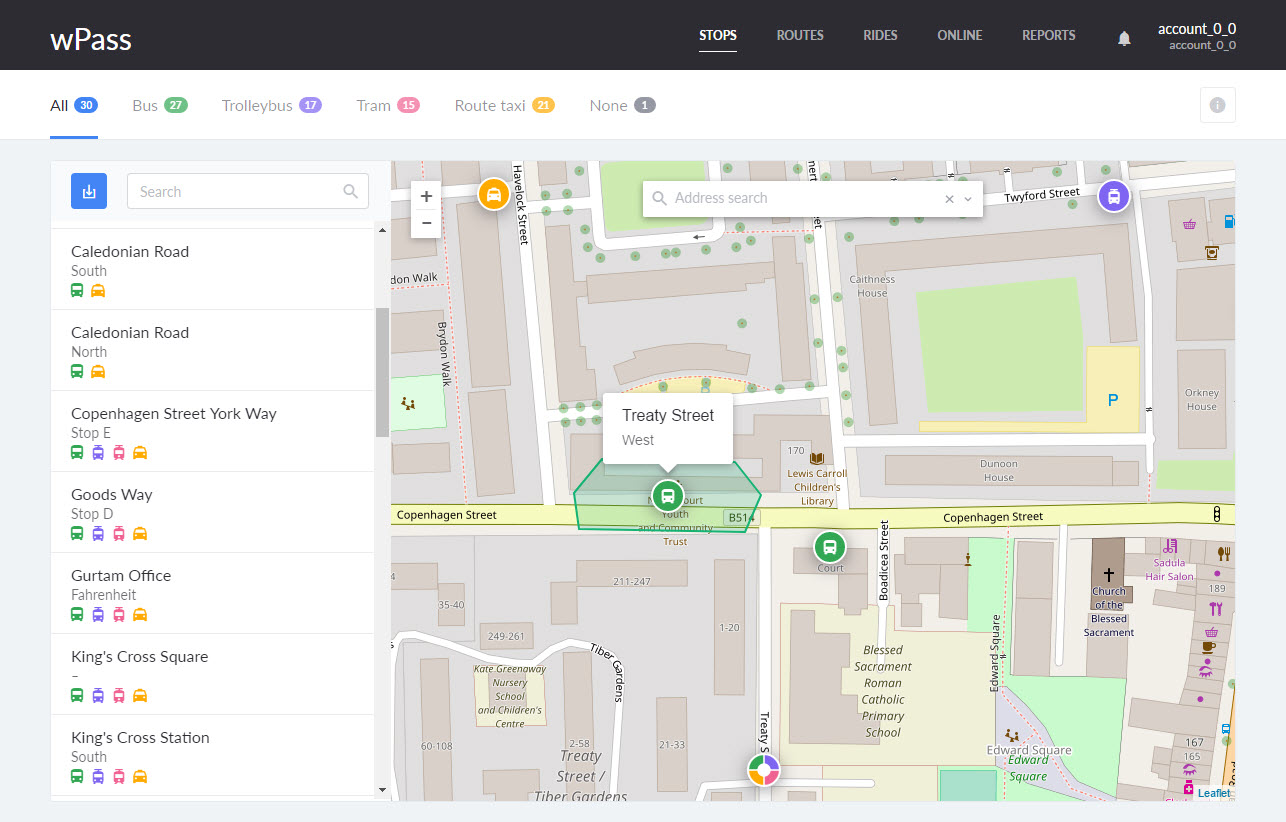Image resolution: width=1286 pixels, height=822 pixels.
Task: Click the notification bell icon
Action: [x=1124, y=38]
